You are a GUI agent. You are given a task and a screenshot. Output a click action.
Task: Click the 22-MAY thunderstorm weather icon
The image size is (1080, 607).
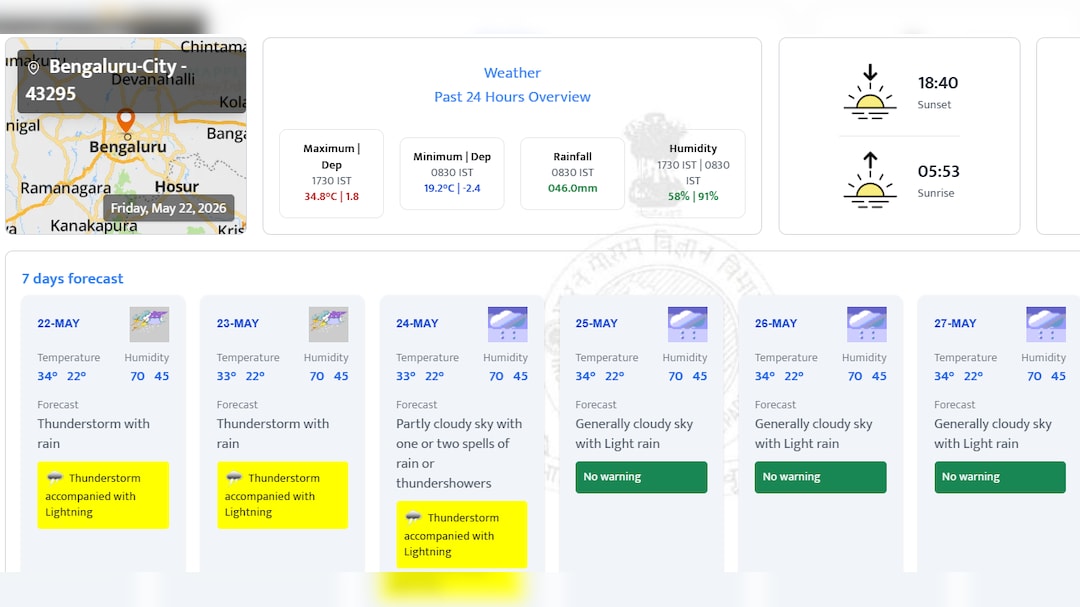click(x=149, y=325)
